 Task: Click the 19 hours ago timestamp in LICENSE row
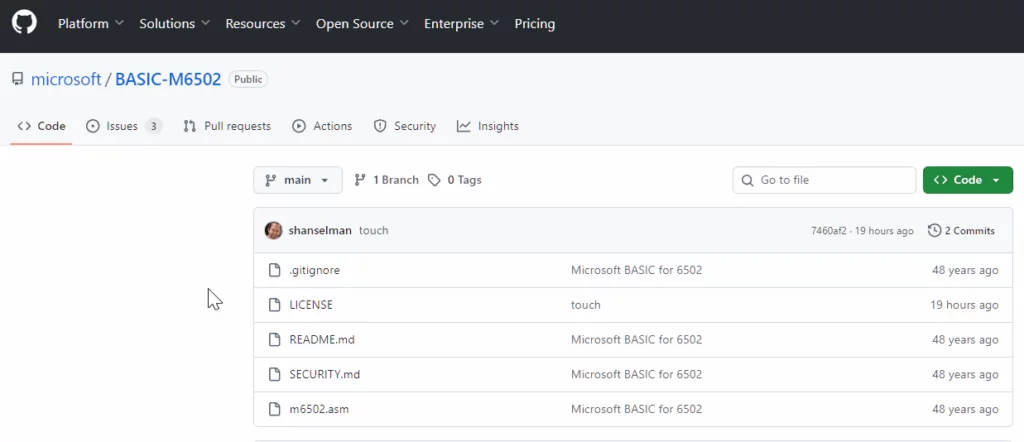pos(965,305)
